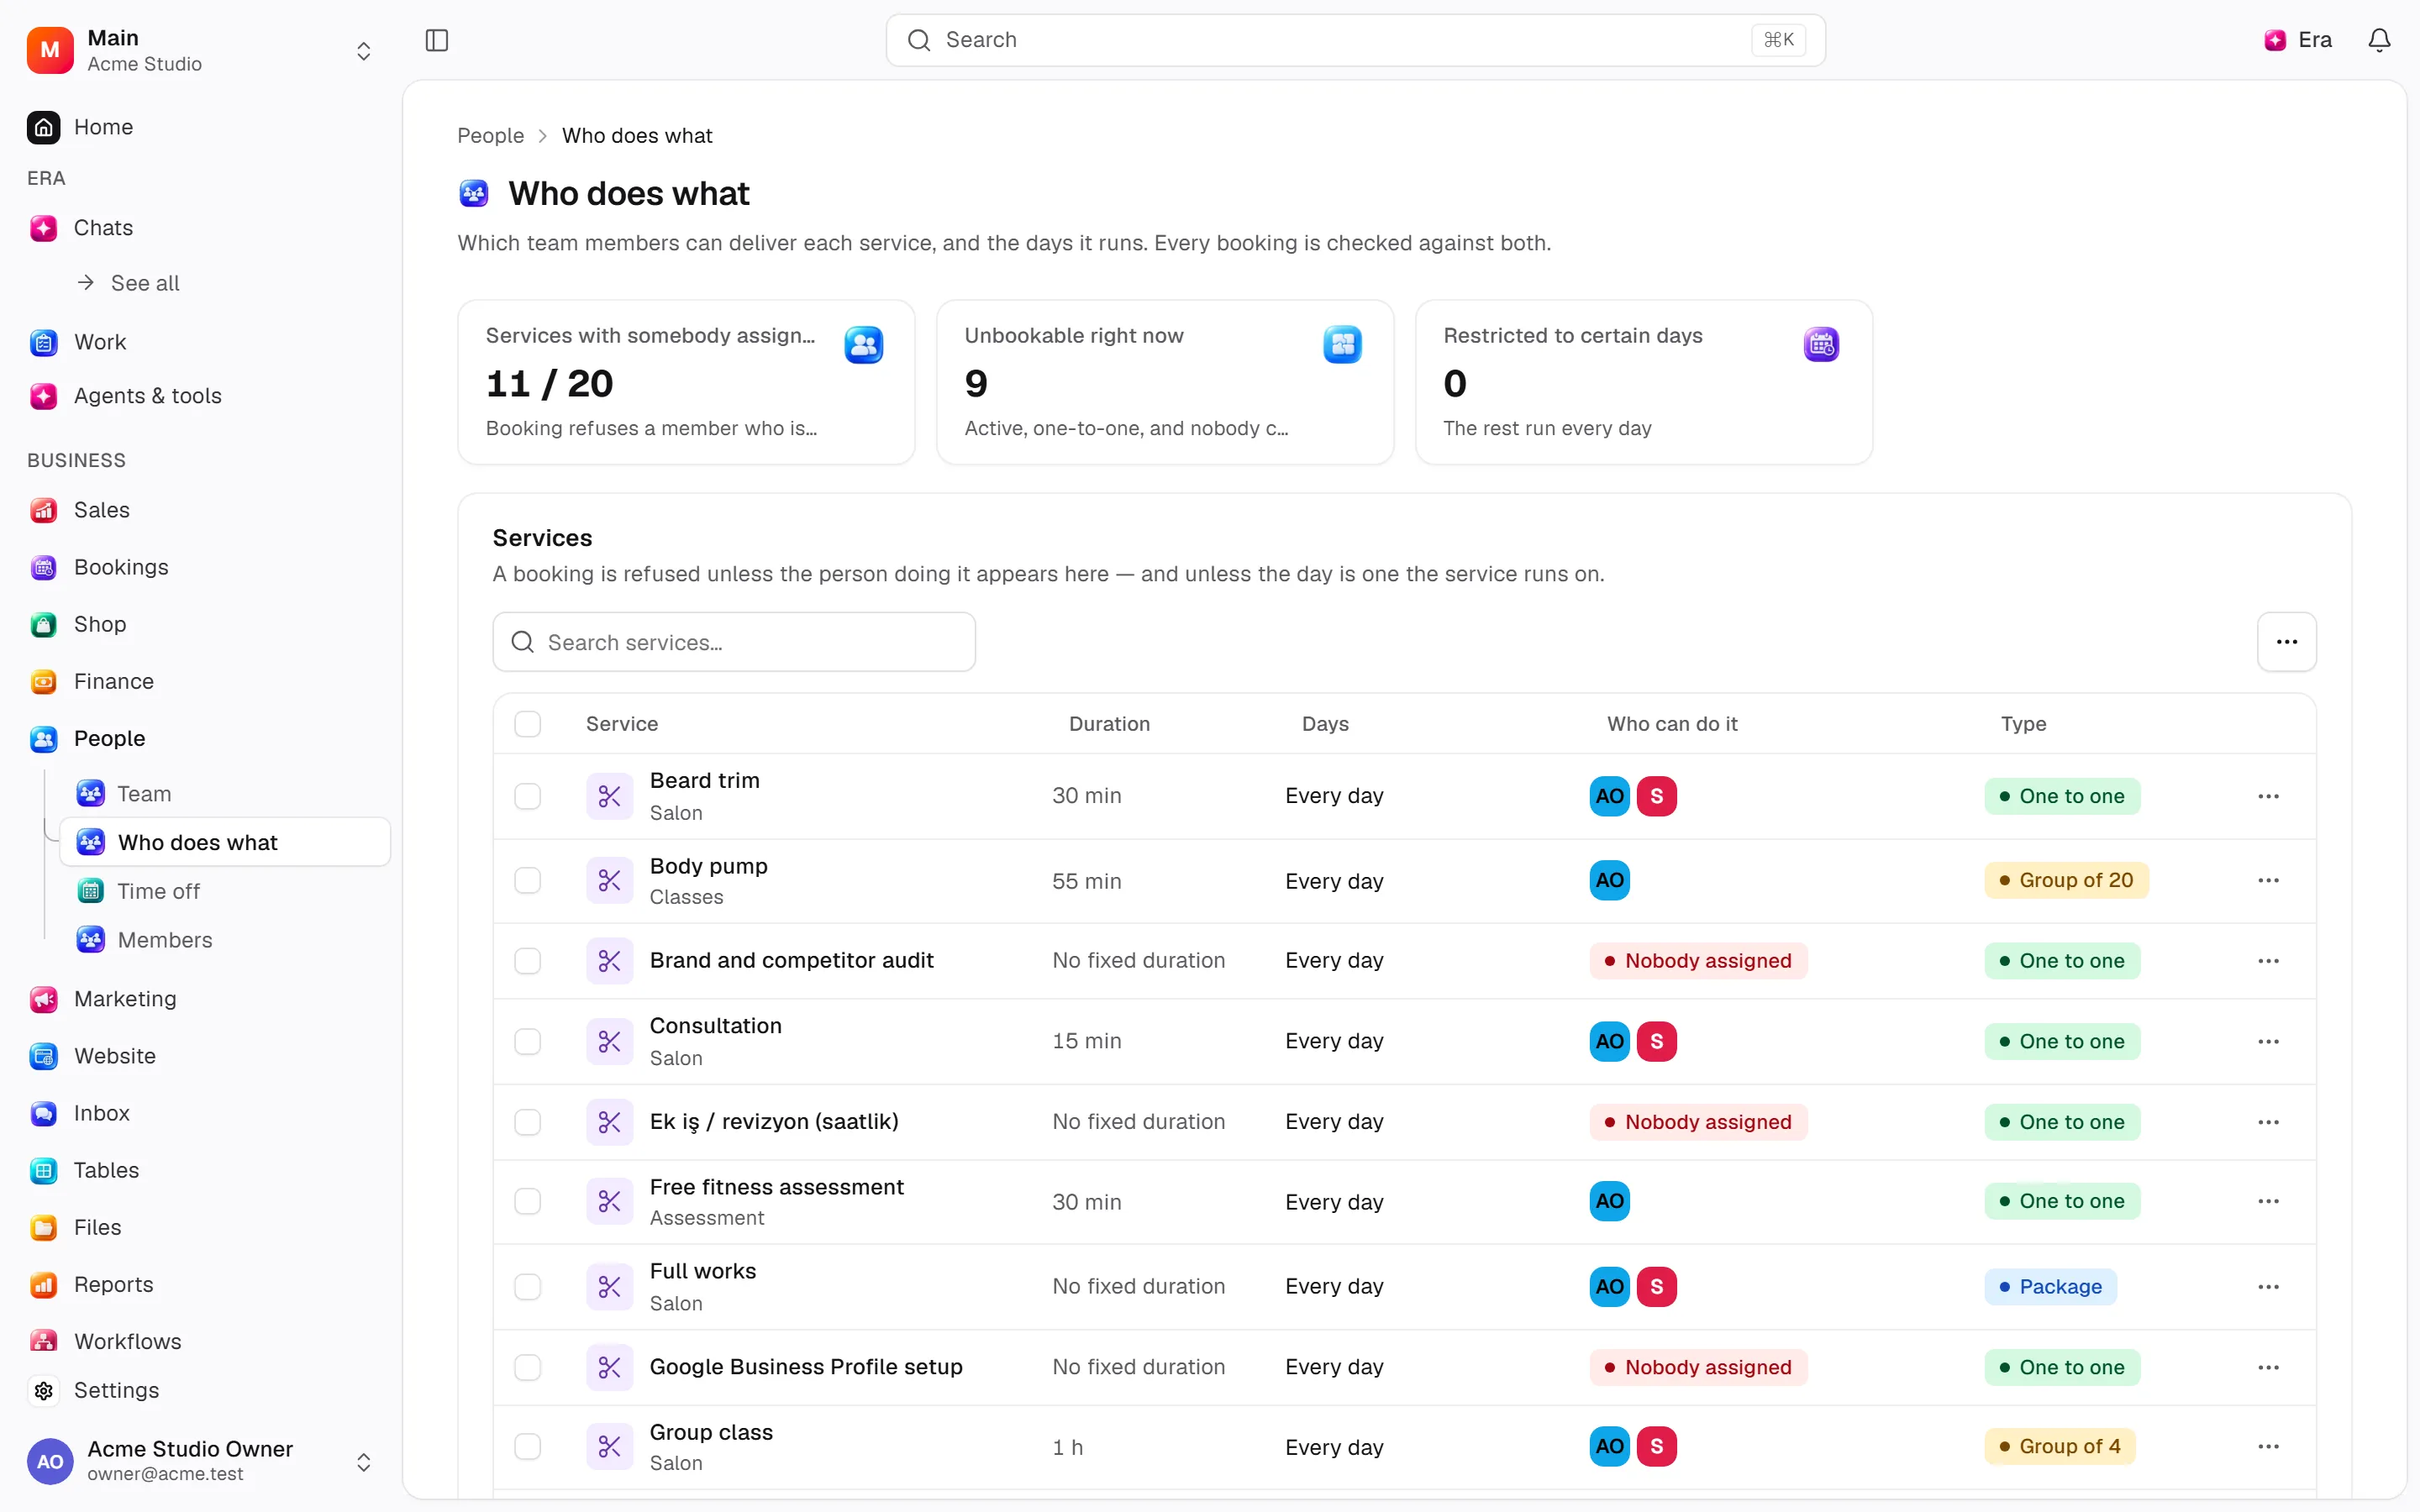The width and height of the screenshot is (2420, 1512).
Task: Expand the Main workspace switcher
Action: [x=364, y=51]
